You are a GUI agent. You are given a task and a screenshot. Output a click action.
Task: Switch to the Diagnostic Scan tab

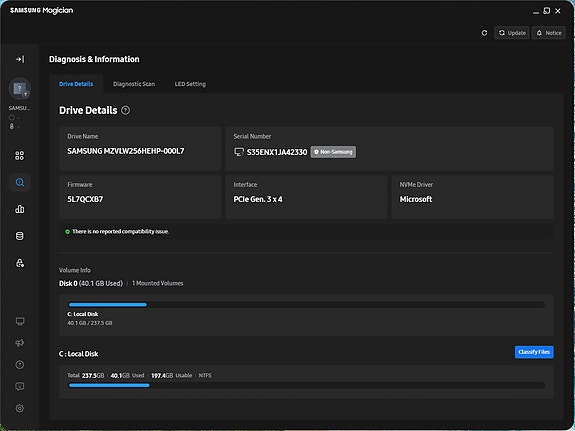pos(134,84)
